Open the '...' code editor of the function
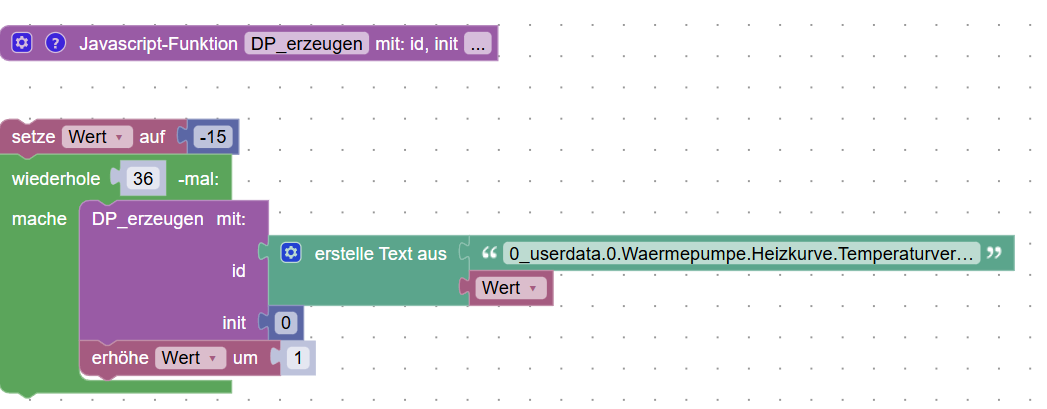 tap(478, 44)
